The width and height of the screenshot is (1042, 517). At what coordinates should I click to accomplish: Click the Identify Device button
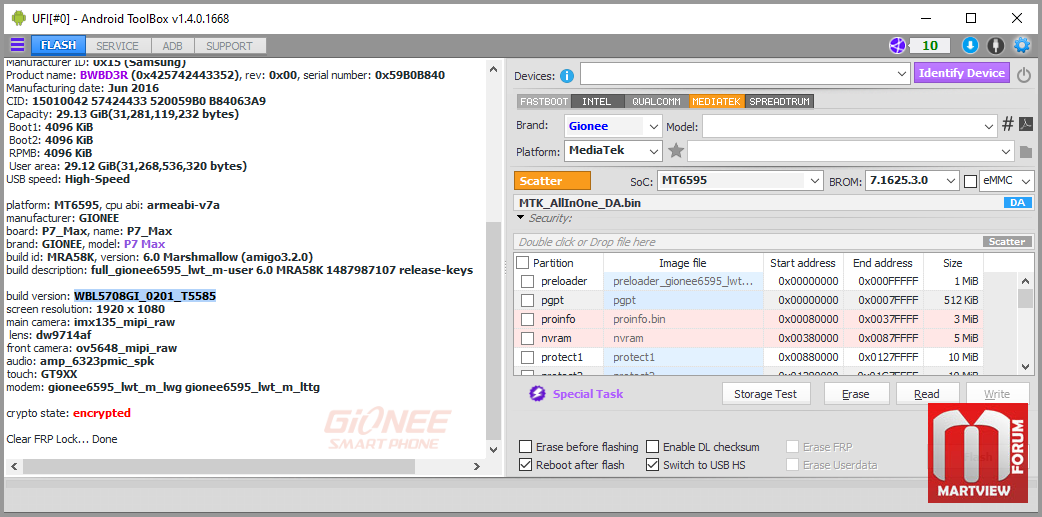coord(962,73)
